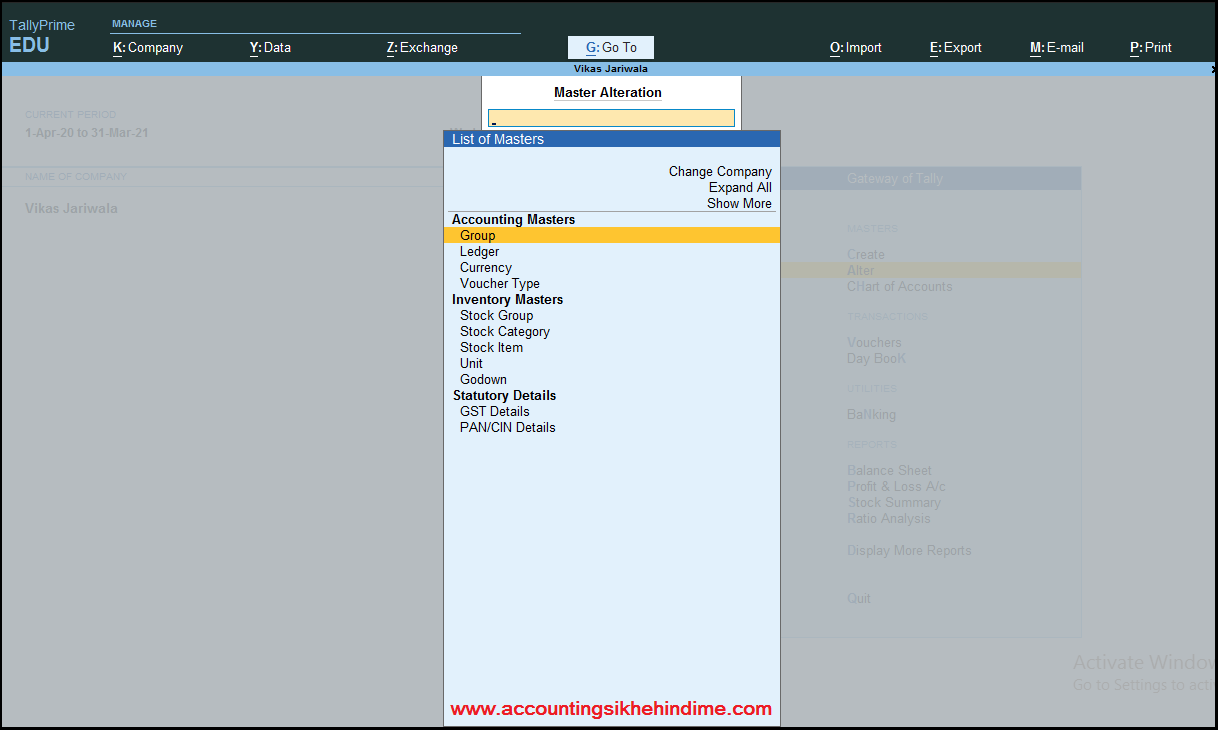Open Vouchers in Gateway of Tally
The width and height of the screenshot is (1218, 730).
874,342
